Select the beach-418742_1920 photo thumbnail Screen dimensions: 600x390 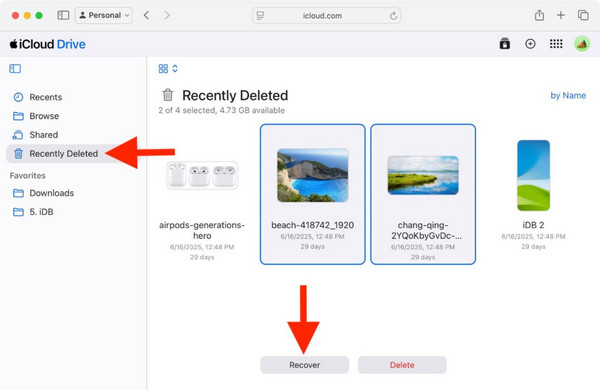313,175
